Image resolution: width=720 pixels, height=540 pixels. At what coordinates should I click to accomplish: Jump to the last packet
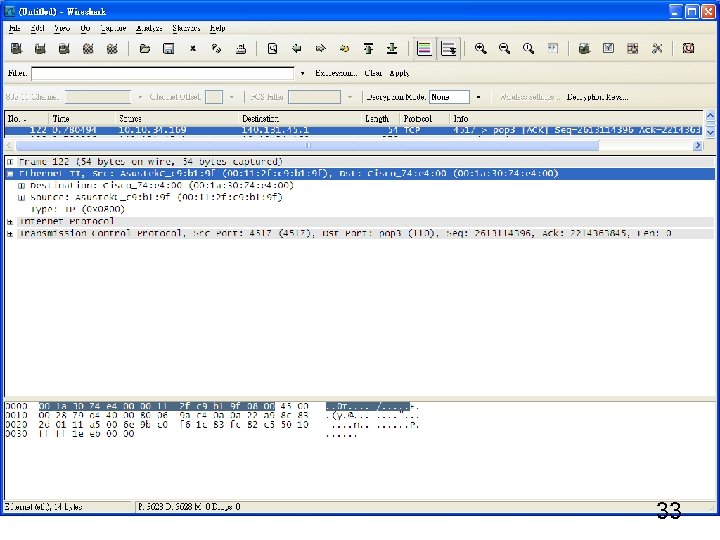click(x=392, y=48)
